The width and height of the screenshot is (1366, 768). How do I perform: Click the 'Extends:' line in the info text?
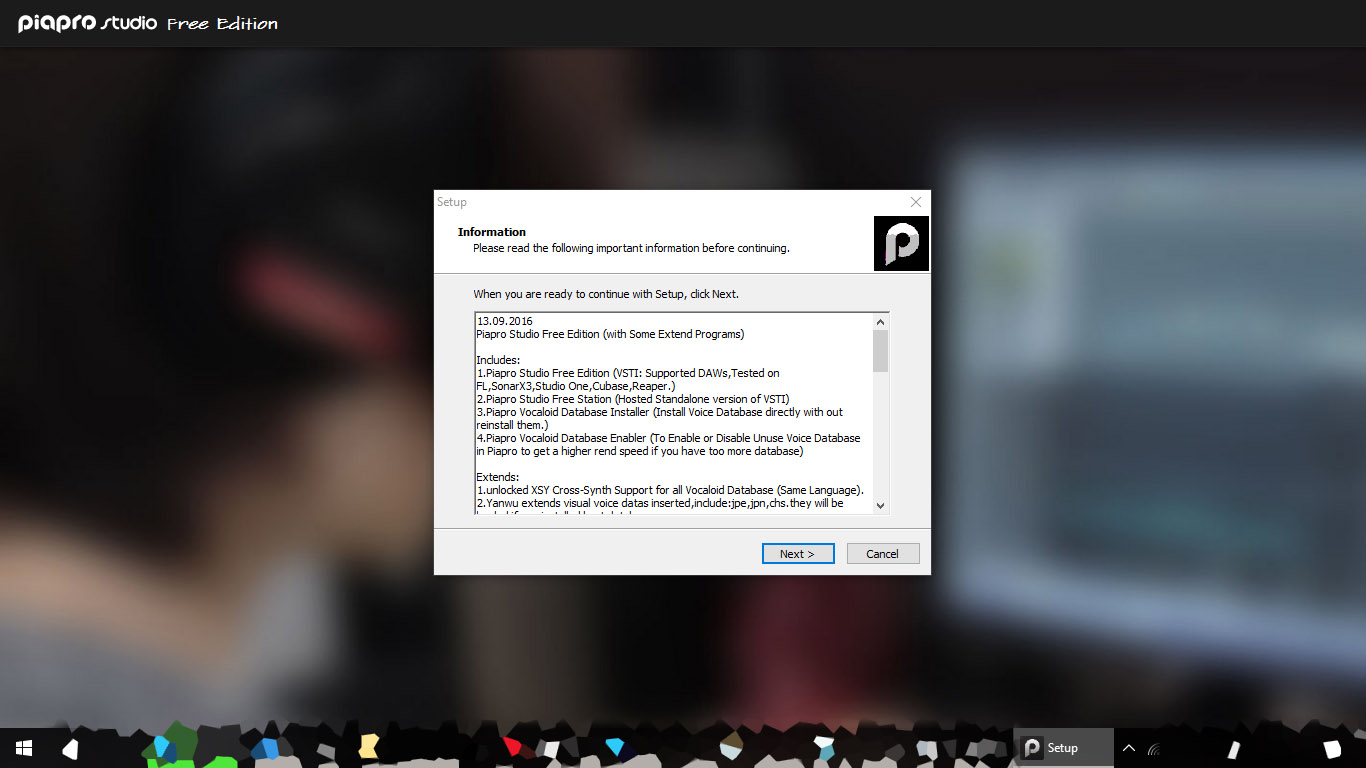tap(497, 477)
